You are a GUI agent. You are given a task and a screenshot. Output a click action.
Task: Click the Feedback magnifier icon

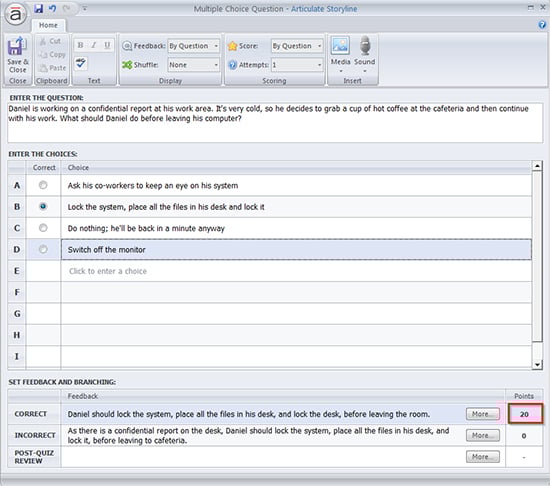click(127, 46)
